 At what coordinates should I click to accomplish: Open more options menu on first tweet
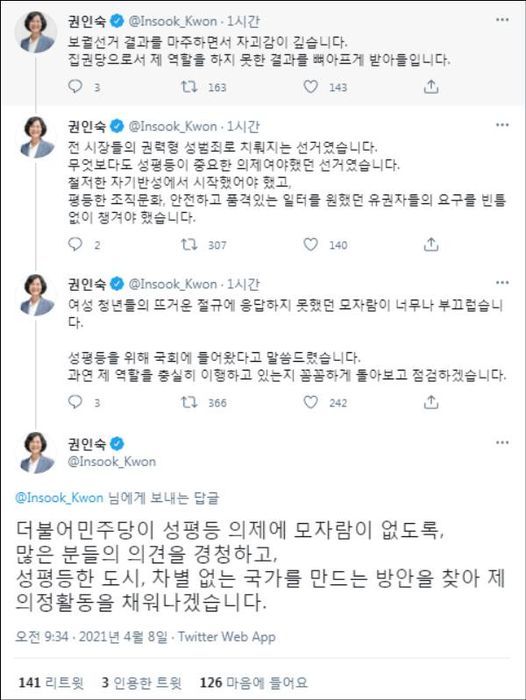pos(502,20)
